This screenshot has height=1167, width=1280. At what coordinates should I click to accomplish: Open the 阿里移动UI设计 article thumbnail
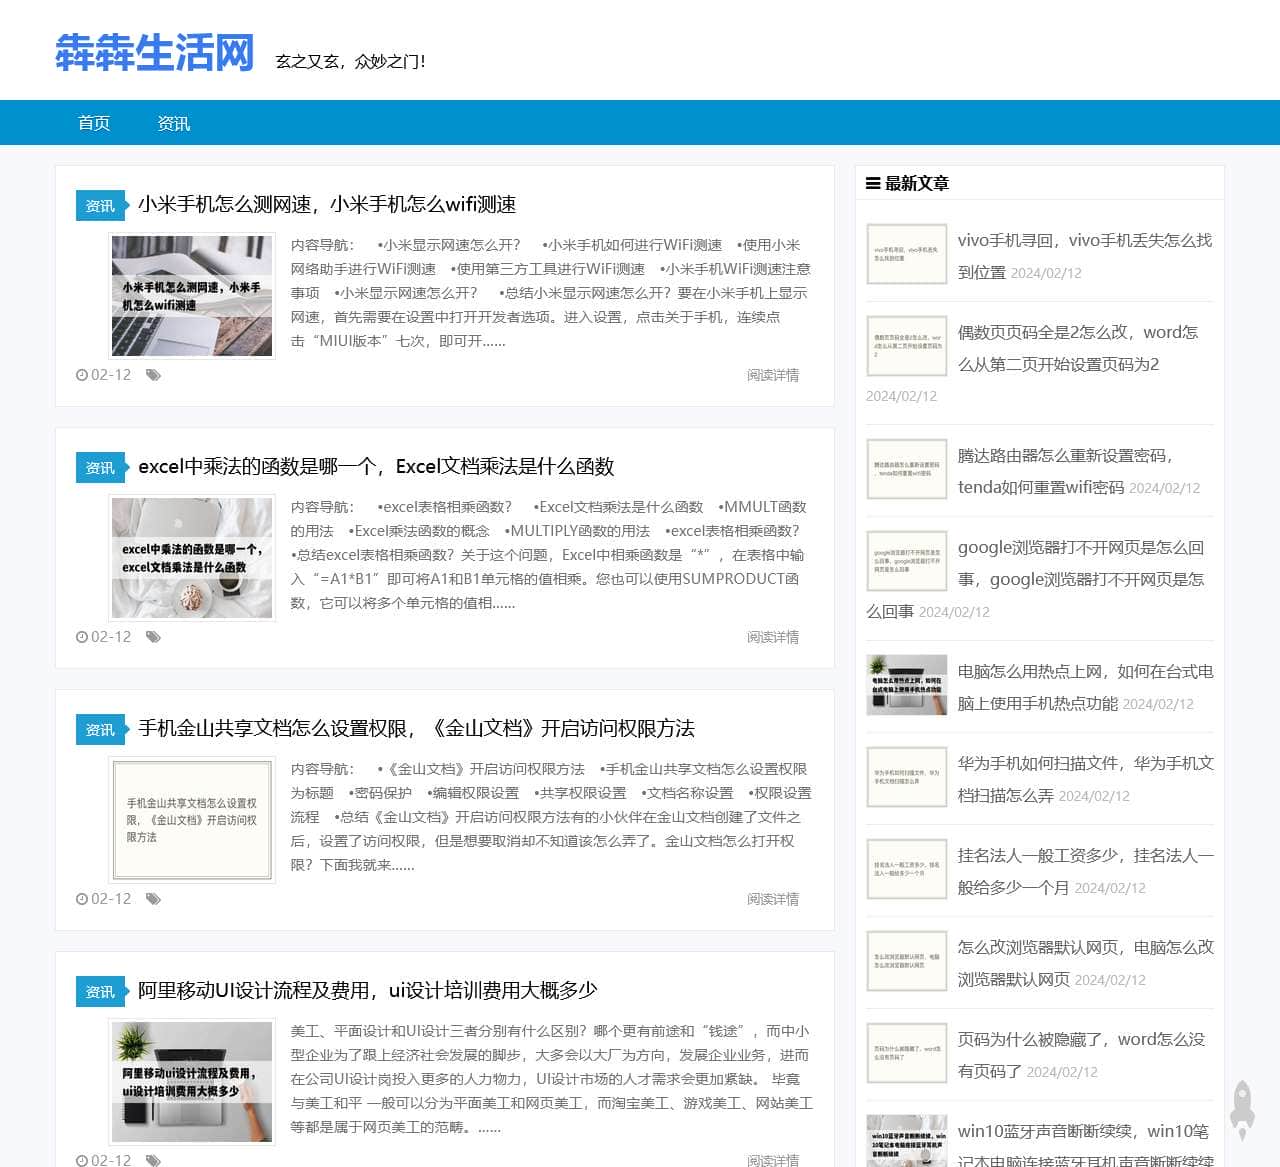192,1082
